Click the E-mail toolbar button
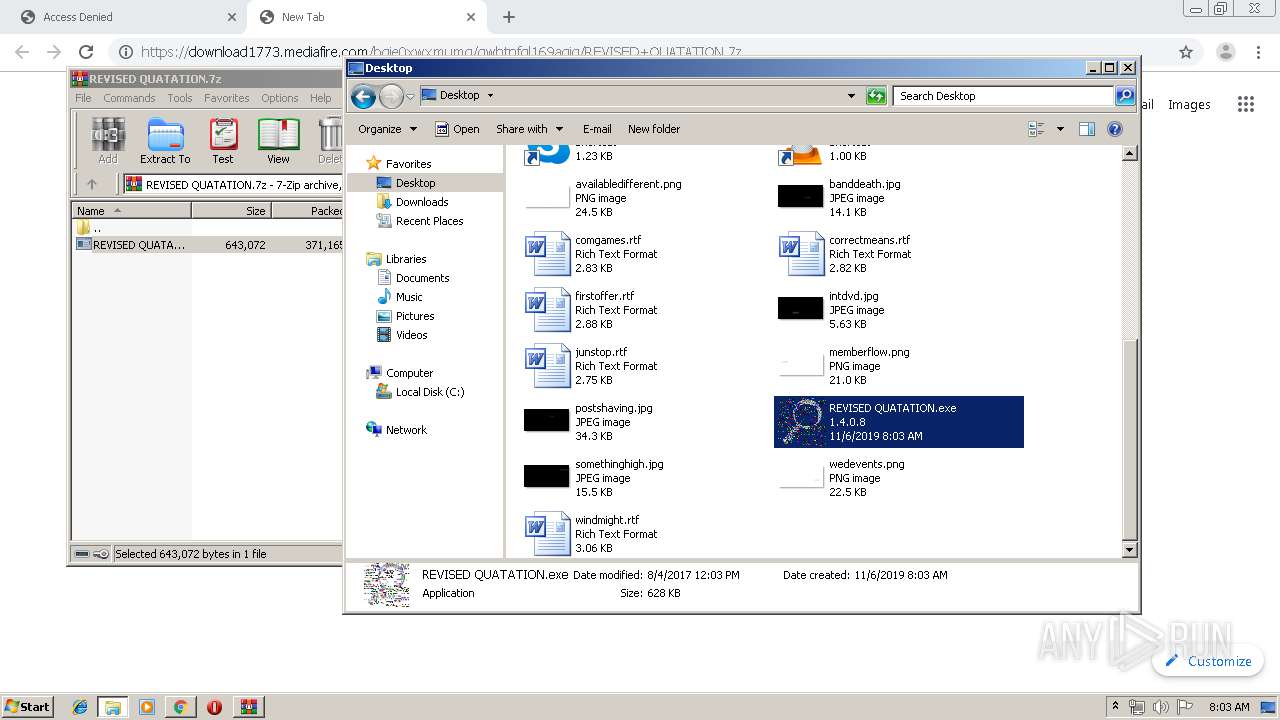 (597, 129)
